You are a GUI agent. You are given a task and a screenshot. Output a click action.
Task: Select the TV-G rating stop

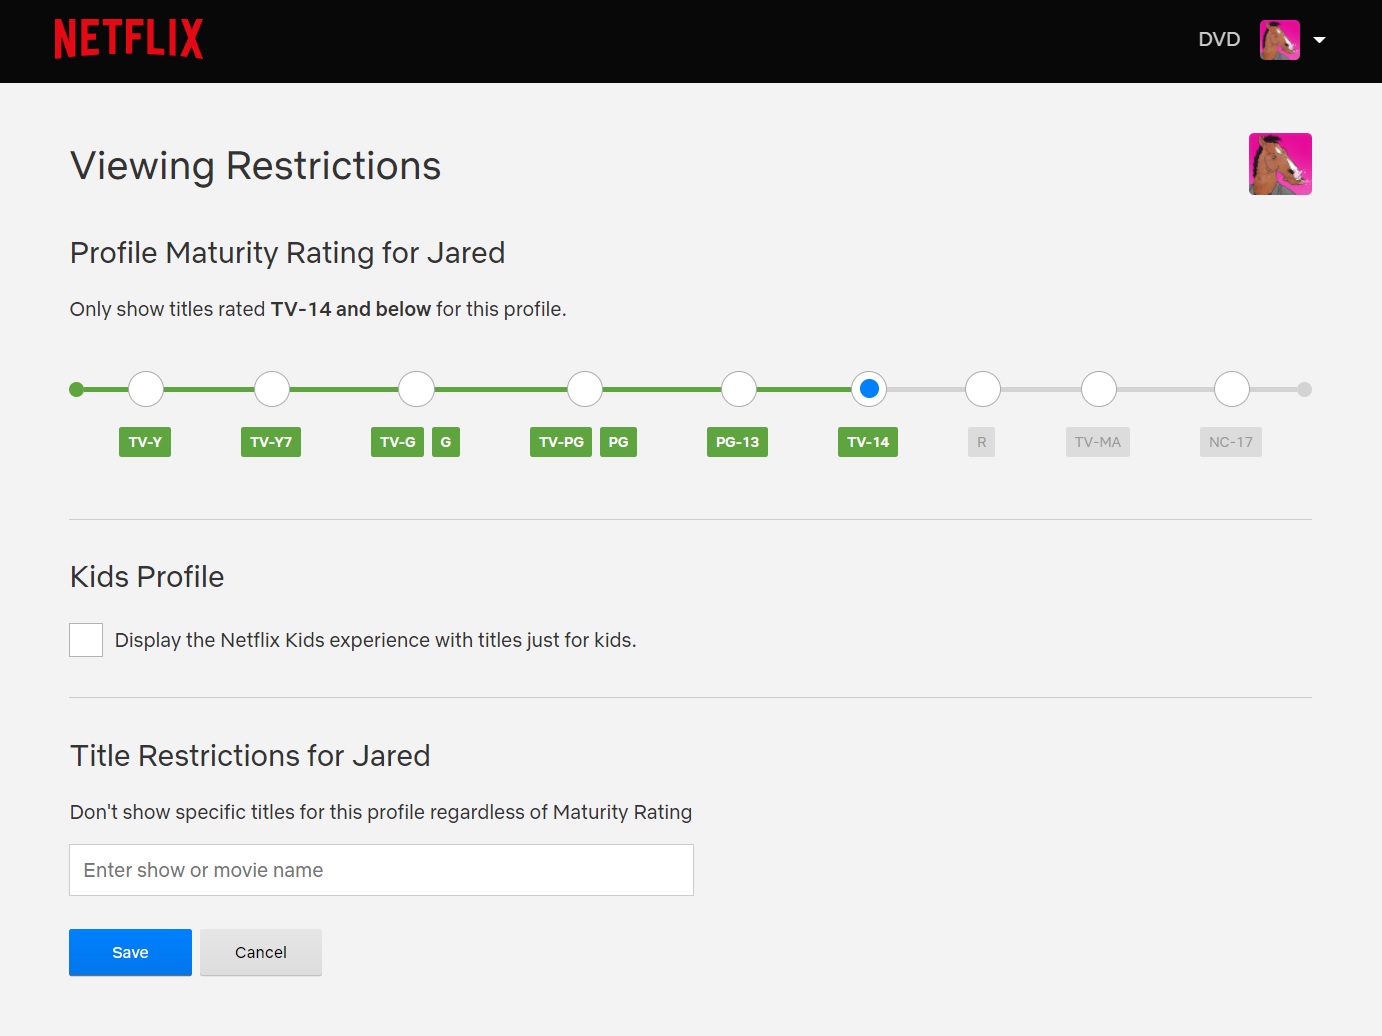tap(416, 388)
